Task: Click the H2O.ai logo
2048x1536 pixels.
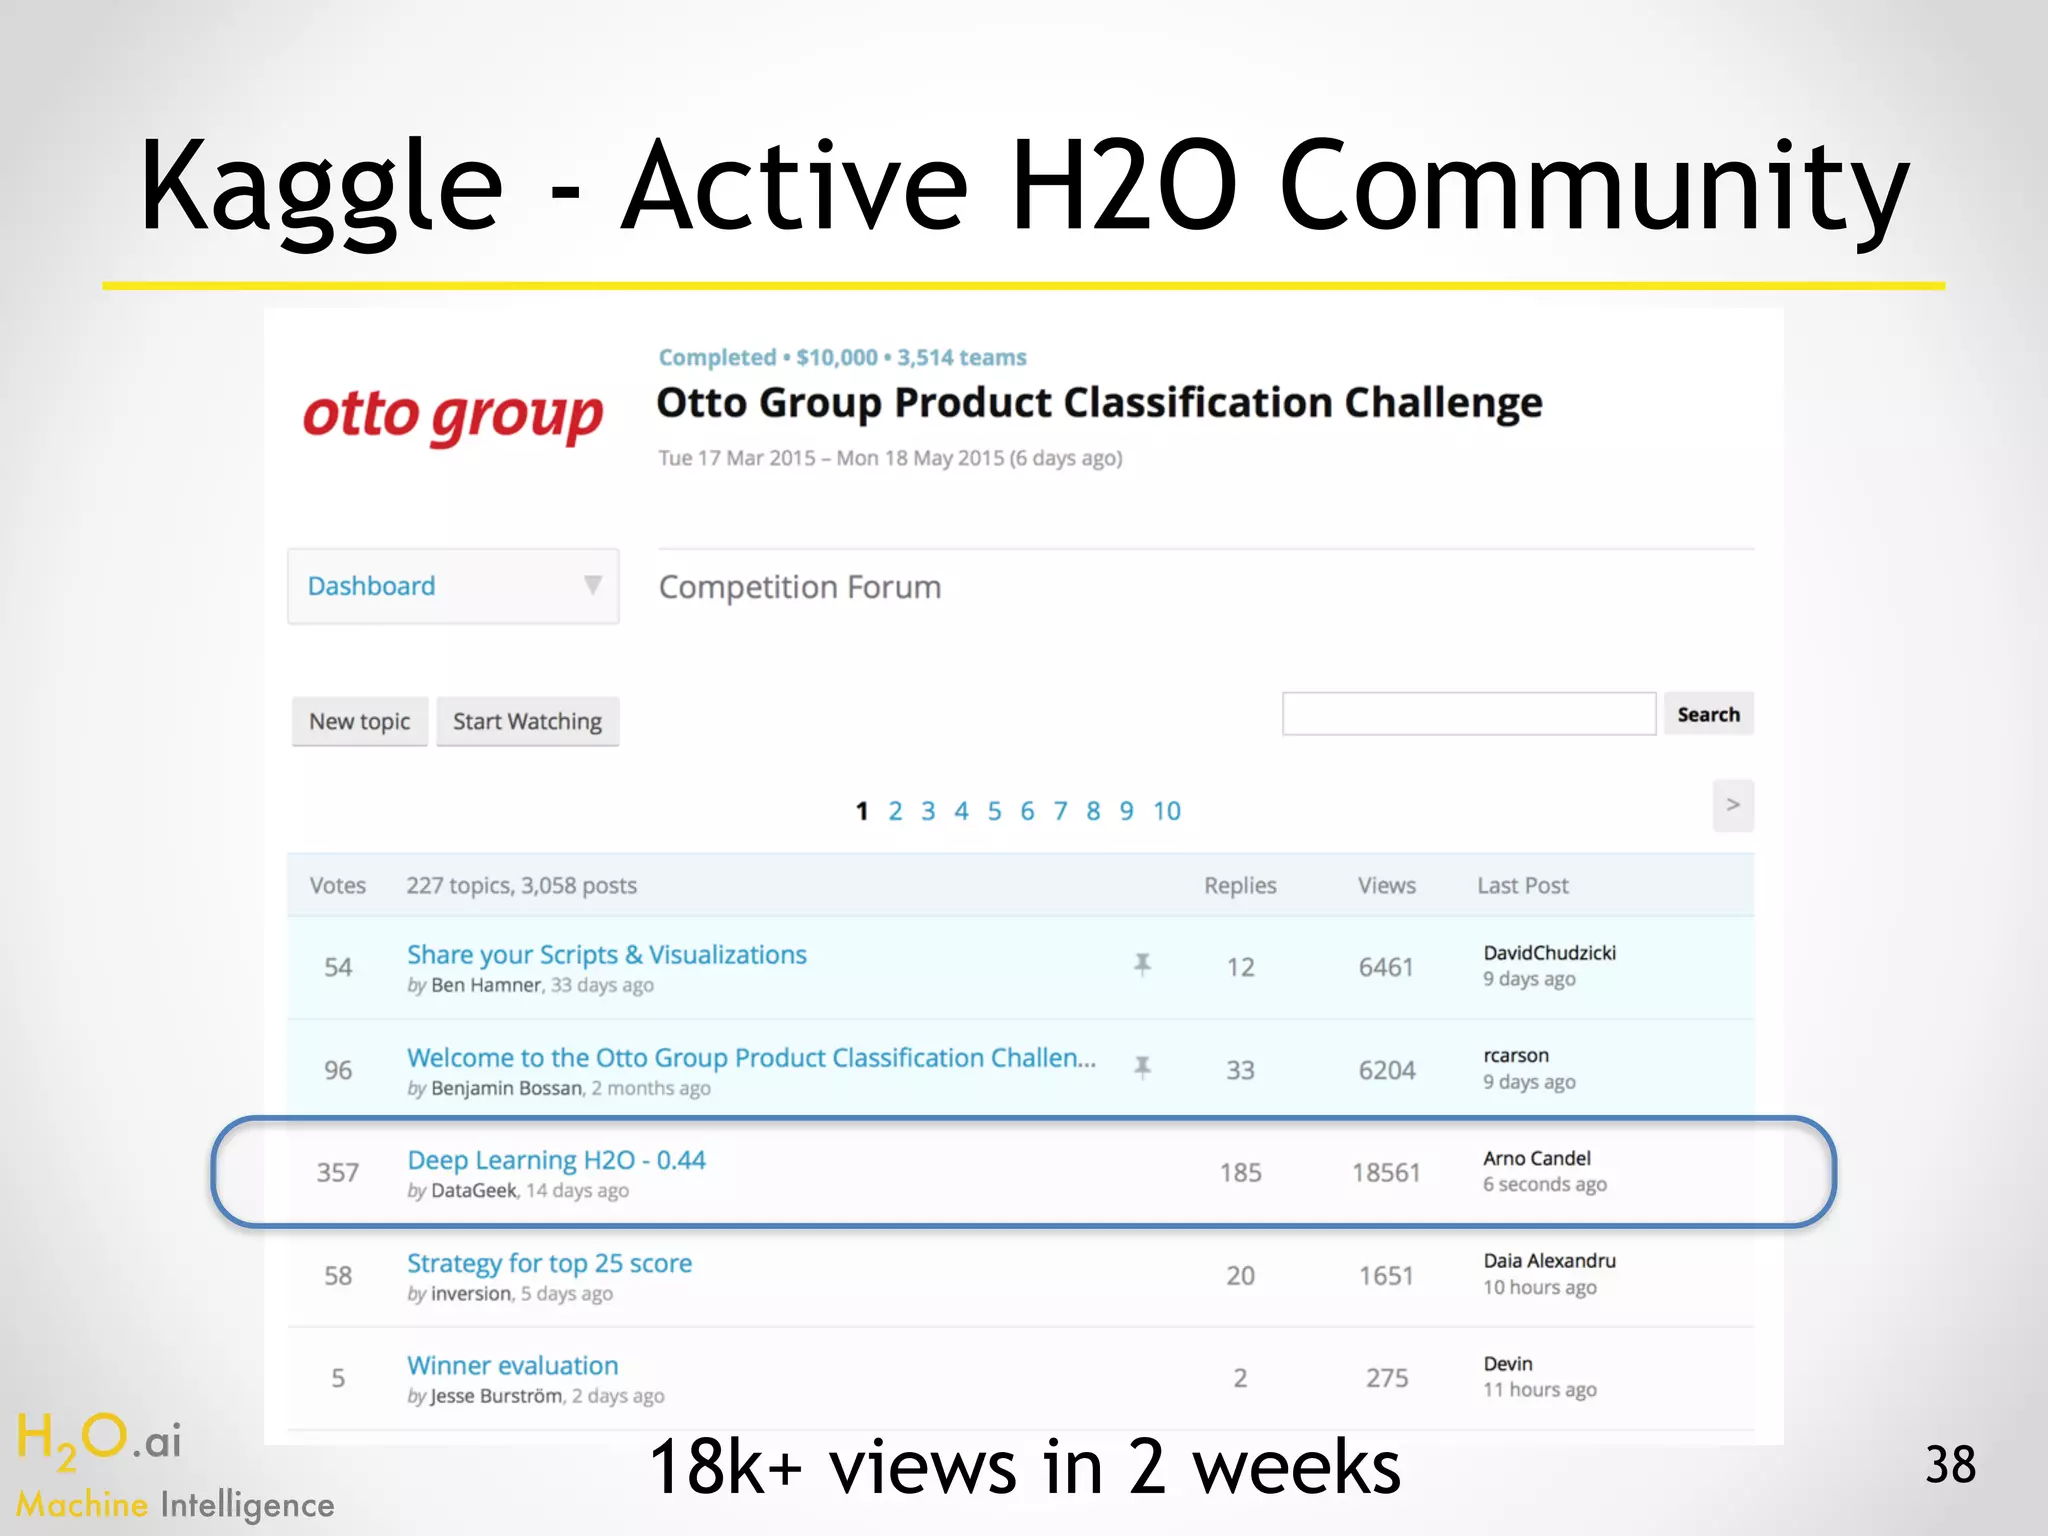Action: 99,1442
